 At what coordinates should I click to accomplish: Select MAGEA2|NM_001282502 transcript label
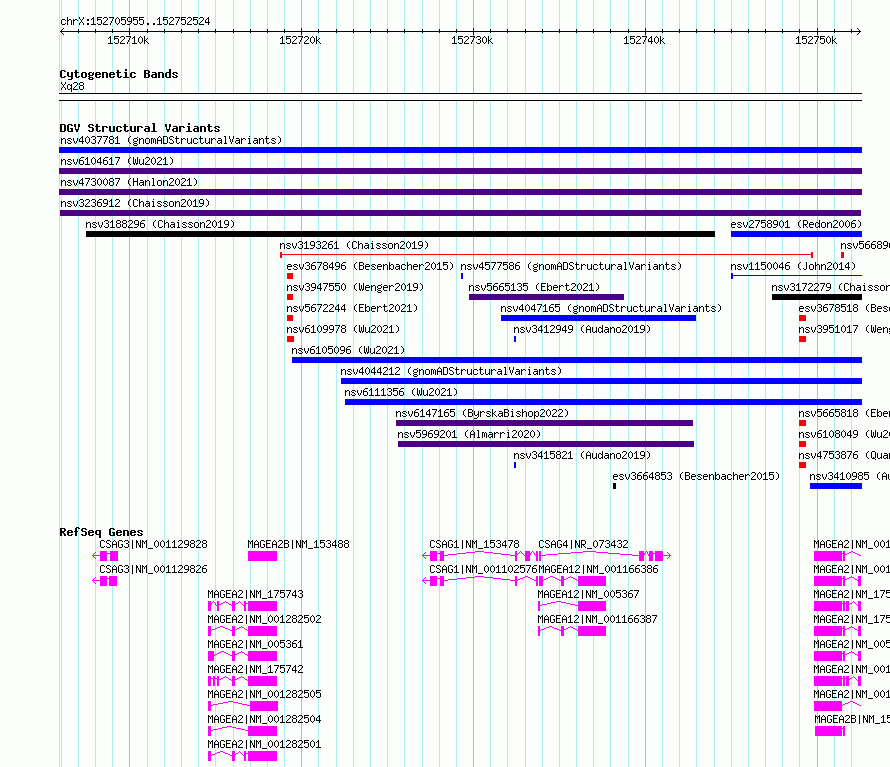pyautogui.click(x=264, y=619)
